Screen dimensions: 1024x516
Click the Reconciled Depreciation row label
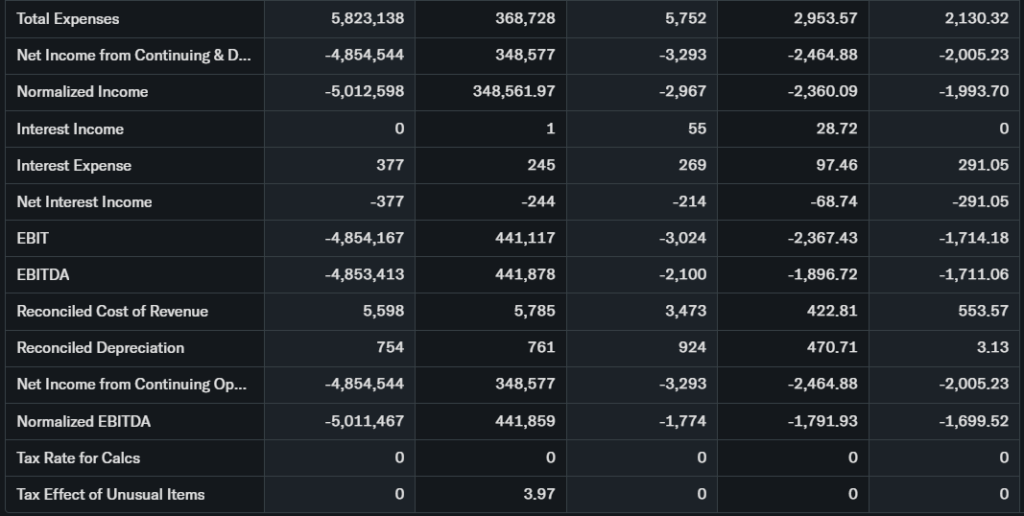[x=100, y=348]
